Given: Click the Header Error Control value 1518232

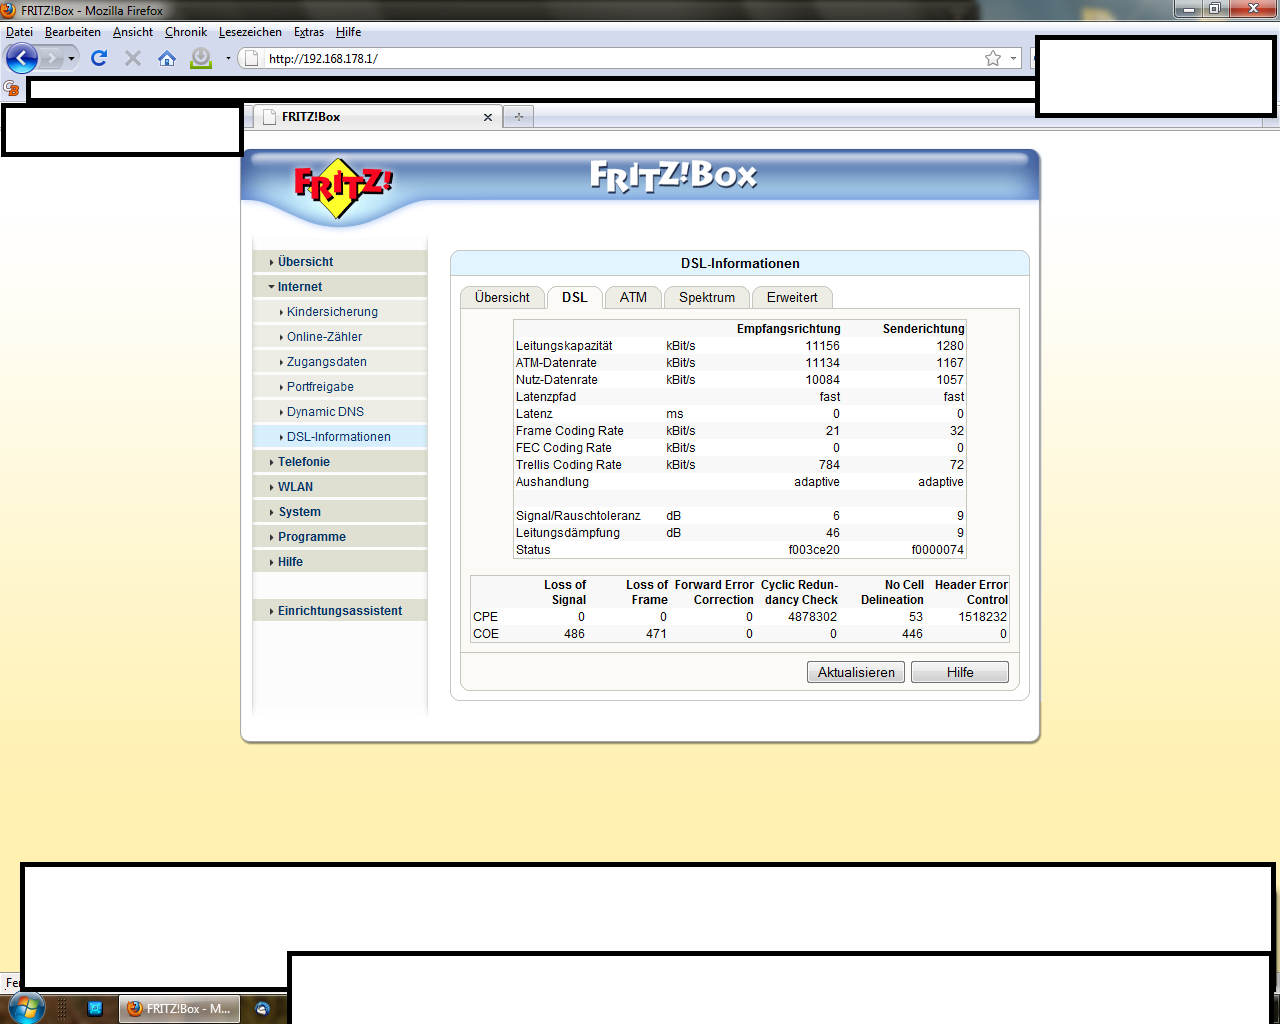Looking at the screenshot, I should coord(982,617).
